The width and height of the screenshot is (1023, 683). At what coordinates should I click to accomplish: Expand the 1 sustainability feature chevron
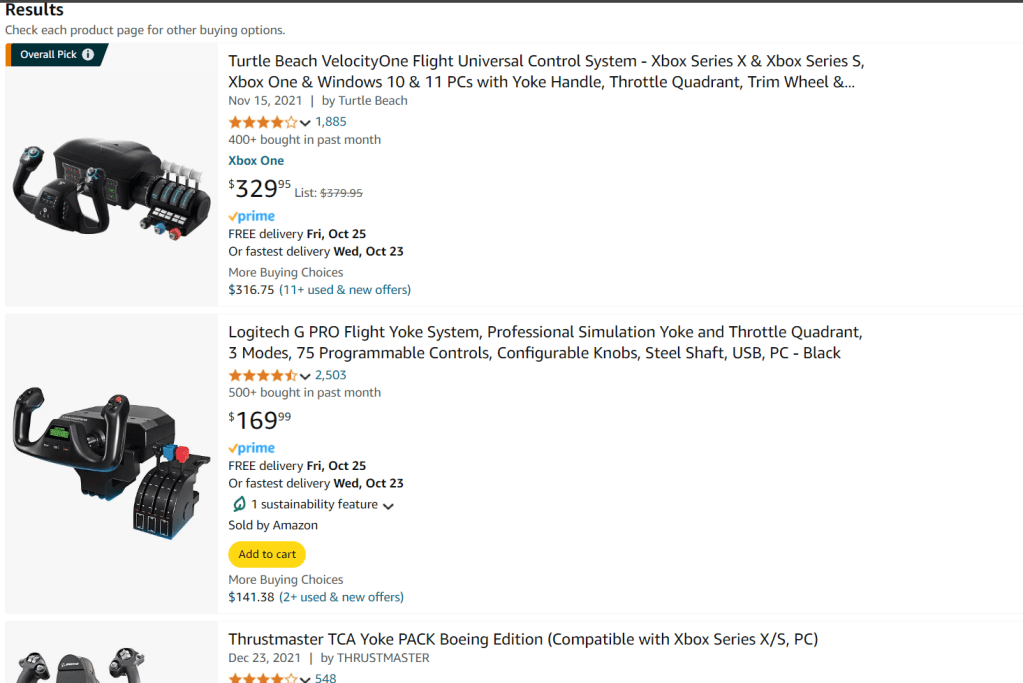coord(388,506)
